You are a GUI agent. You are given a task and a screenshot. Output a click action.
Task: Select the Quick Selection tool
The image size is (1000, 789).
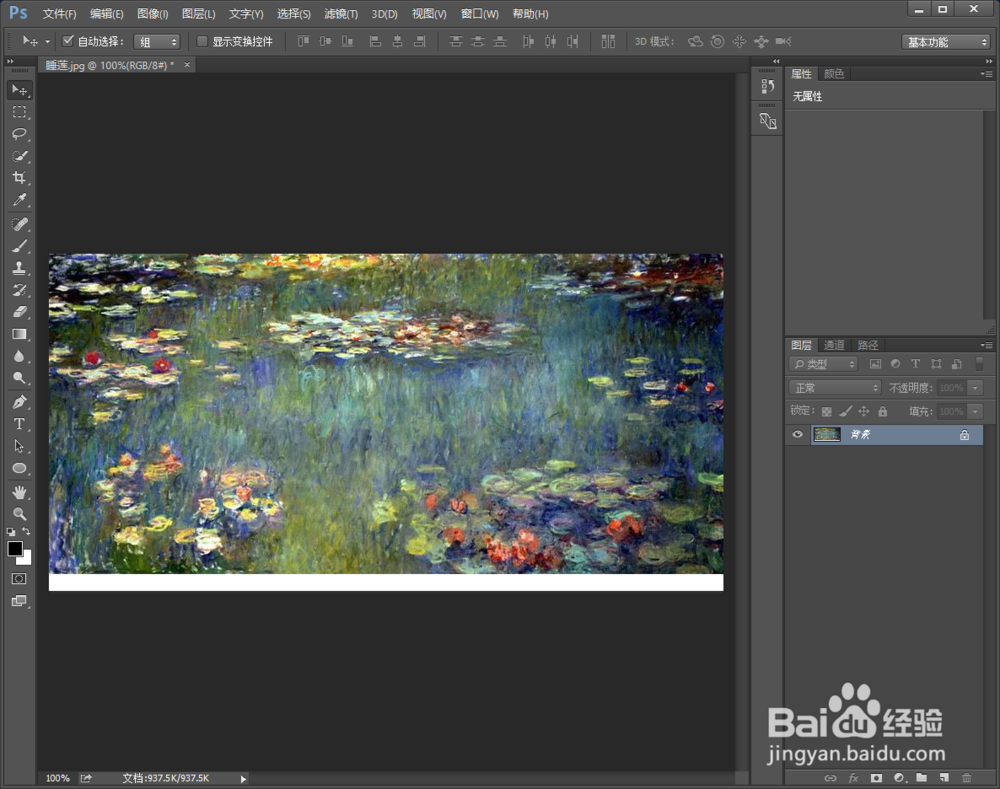19,156
